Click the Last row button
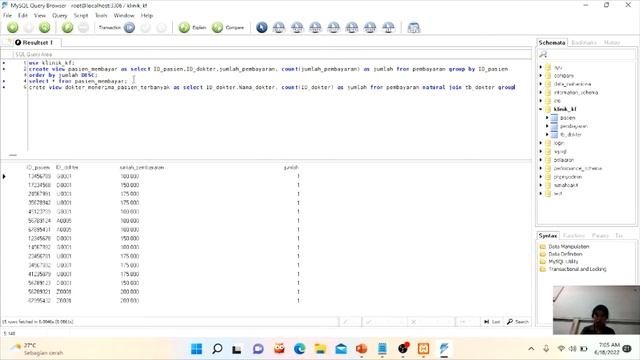Image resolution: width=640 pixels, height=360 pixels. click(x=492, y=322)
